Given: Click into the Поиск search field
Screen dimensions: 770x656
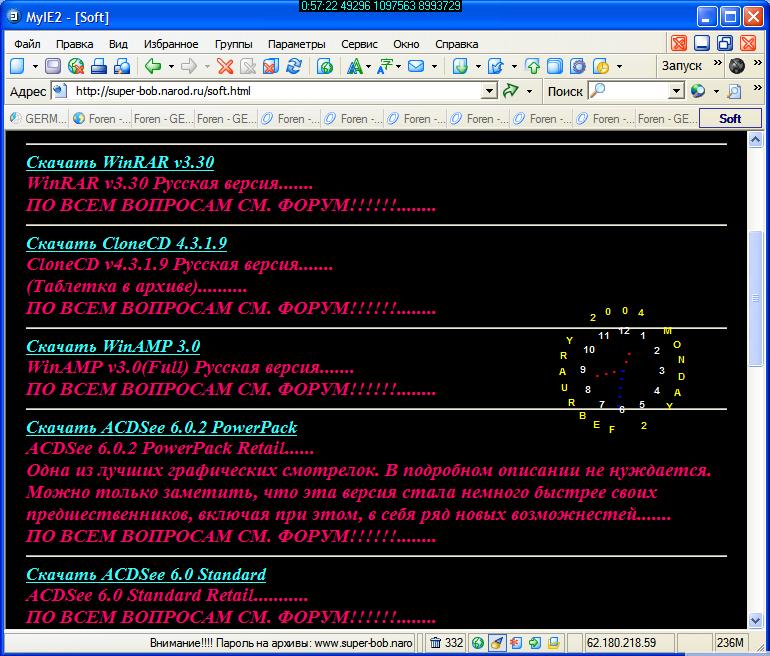Looking at the screenshot, I should 635,91.
